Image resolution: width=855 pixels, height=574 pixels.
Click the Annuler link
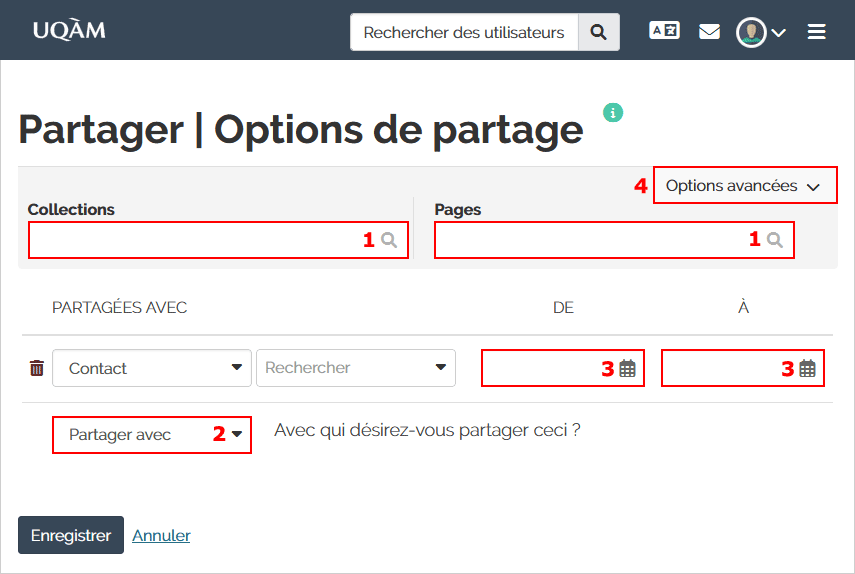click(x=161, y=535)
